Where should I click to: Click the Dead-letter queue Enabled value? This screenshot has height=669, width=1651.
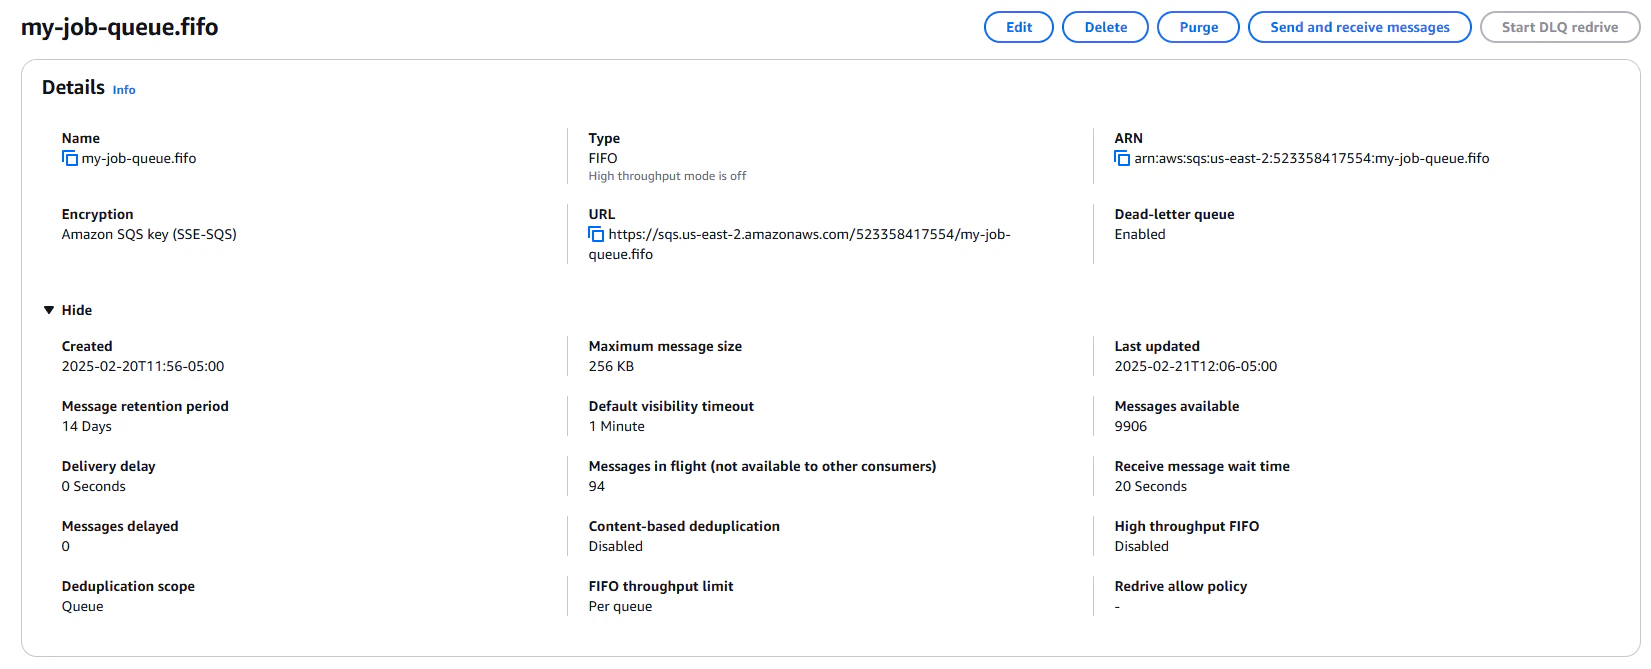pos(1140,234)
